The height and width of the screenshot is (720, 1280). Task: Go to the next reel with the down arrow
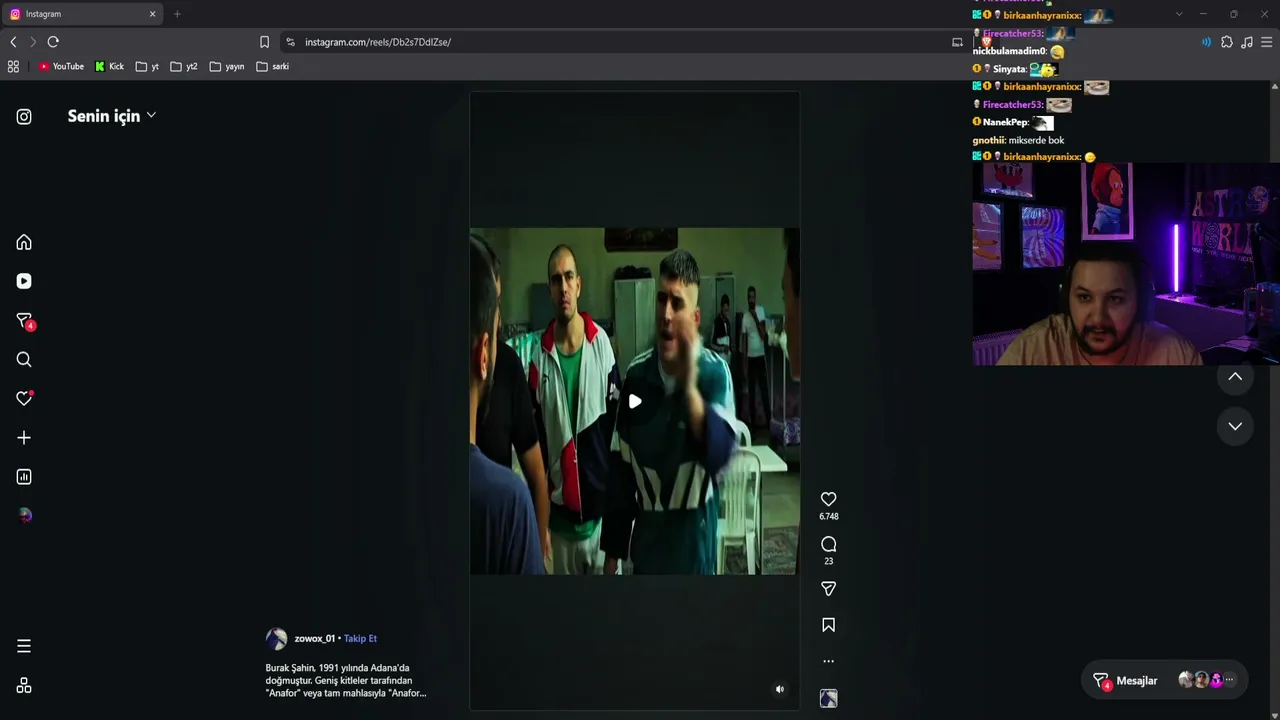[x=1235, y=426]
